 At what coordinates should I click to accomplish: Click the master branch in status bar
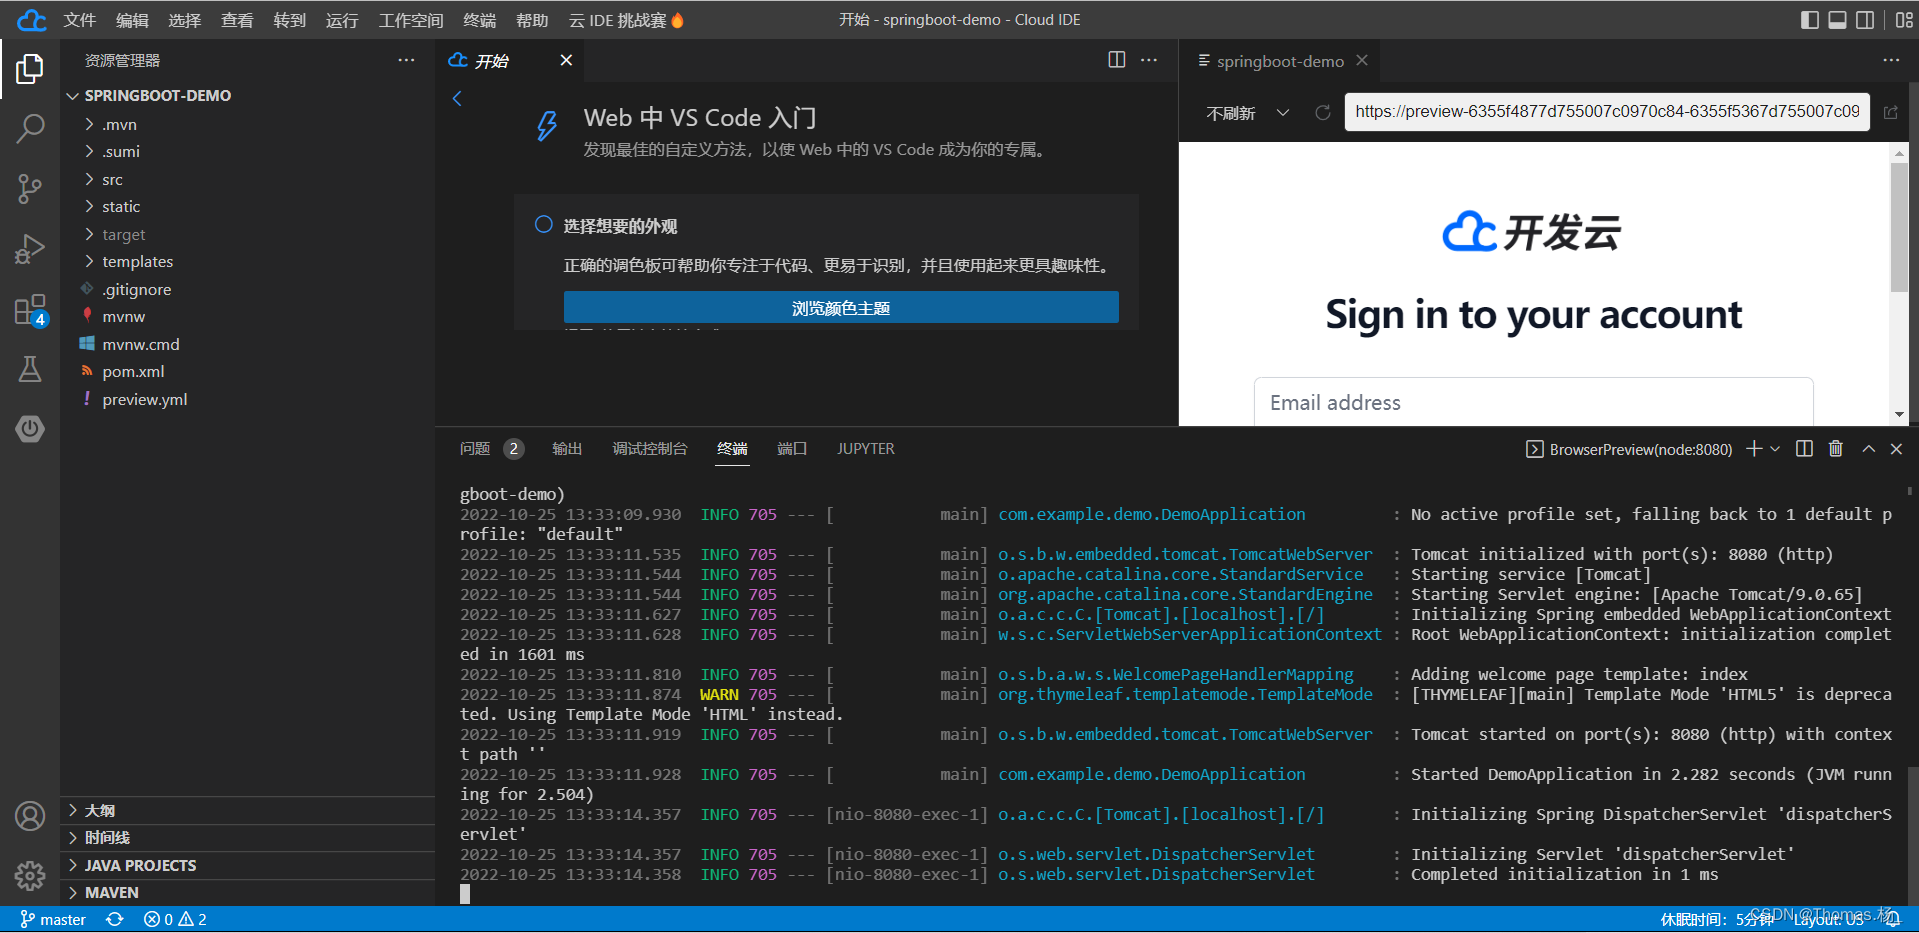54,919
